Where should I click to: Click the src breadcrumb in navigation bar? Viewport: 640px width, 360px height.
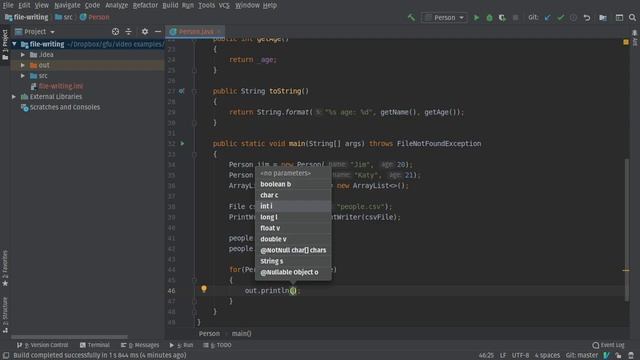coord(64,17)
